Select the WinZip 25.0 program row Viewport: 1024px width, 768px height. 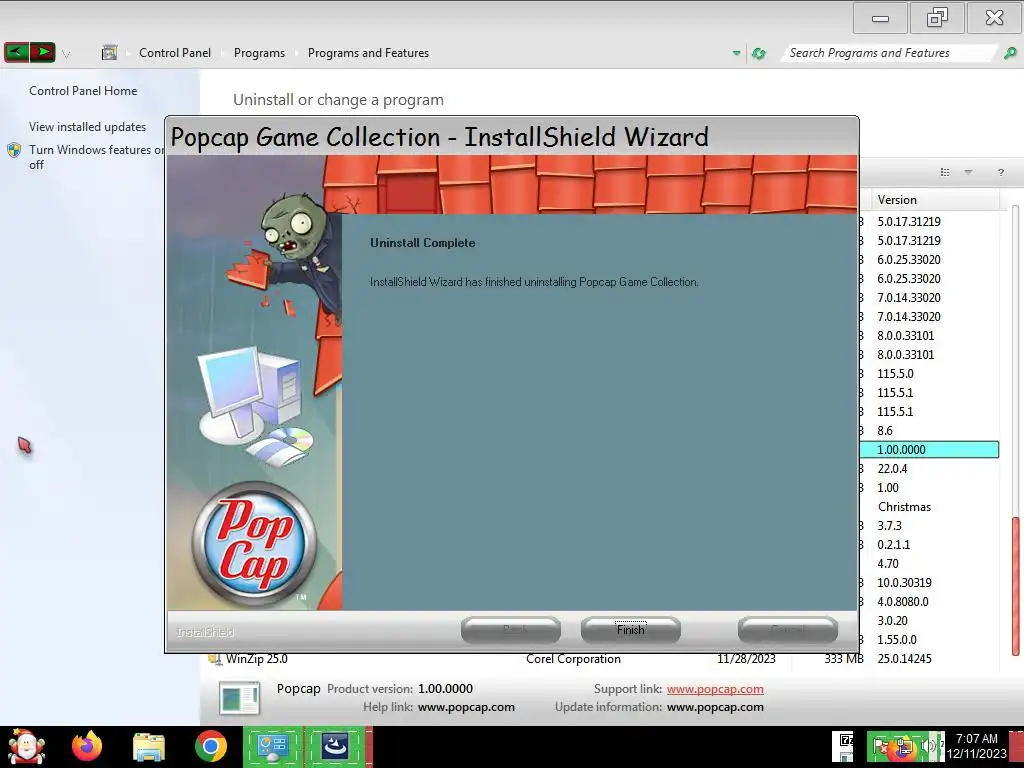(603, 659)
